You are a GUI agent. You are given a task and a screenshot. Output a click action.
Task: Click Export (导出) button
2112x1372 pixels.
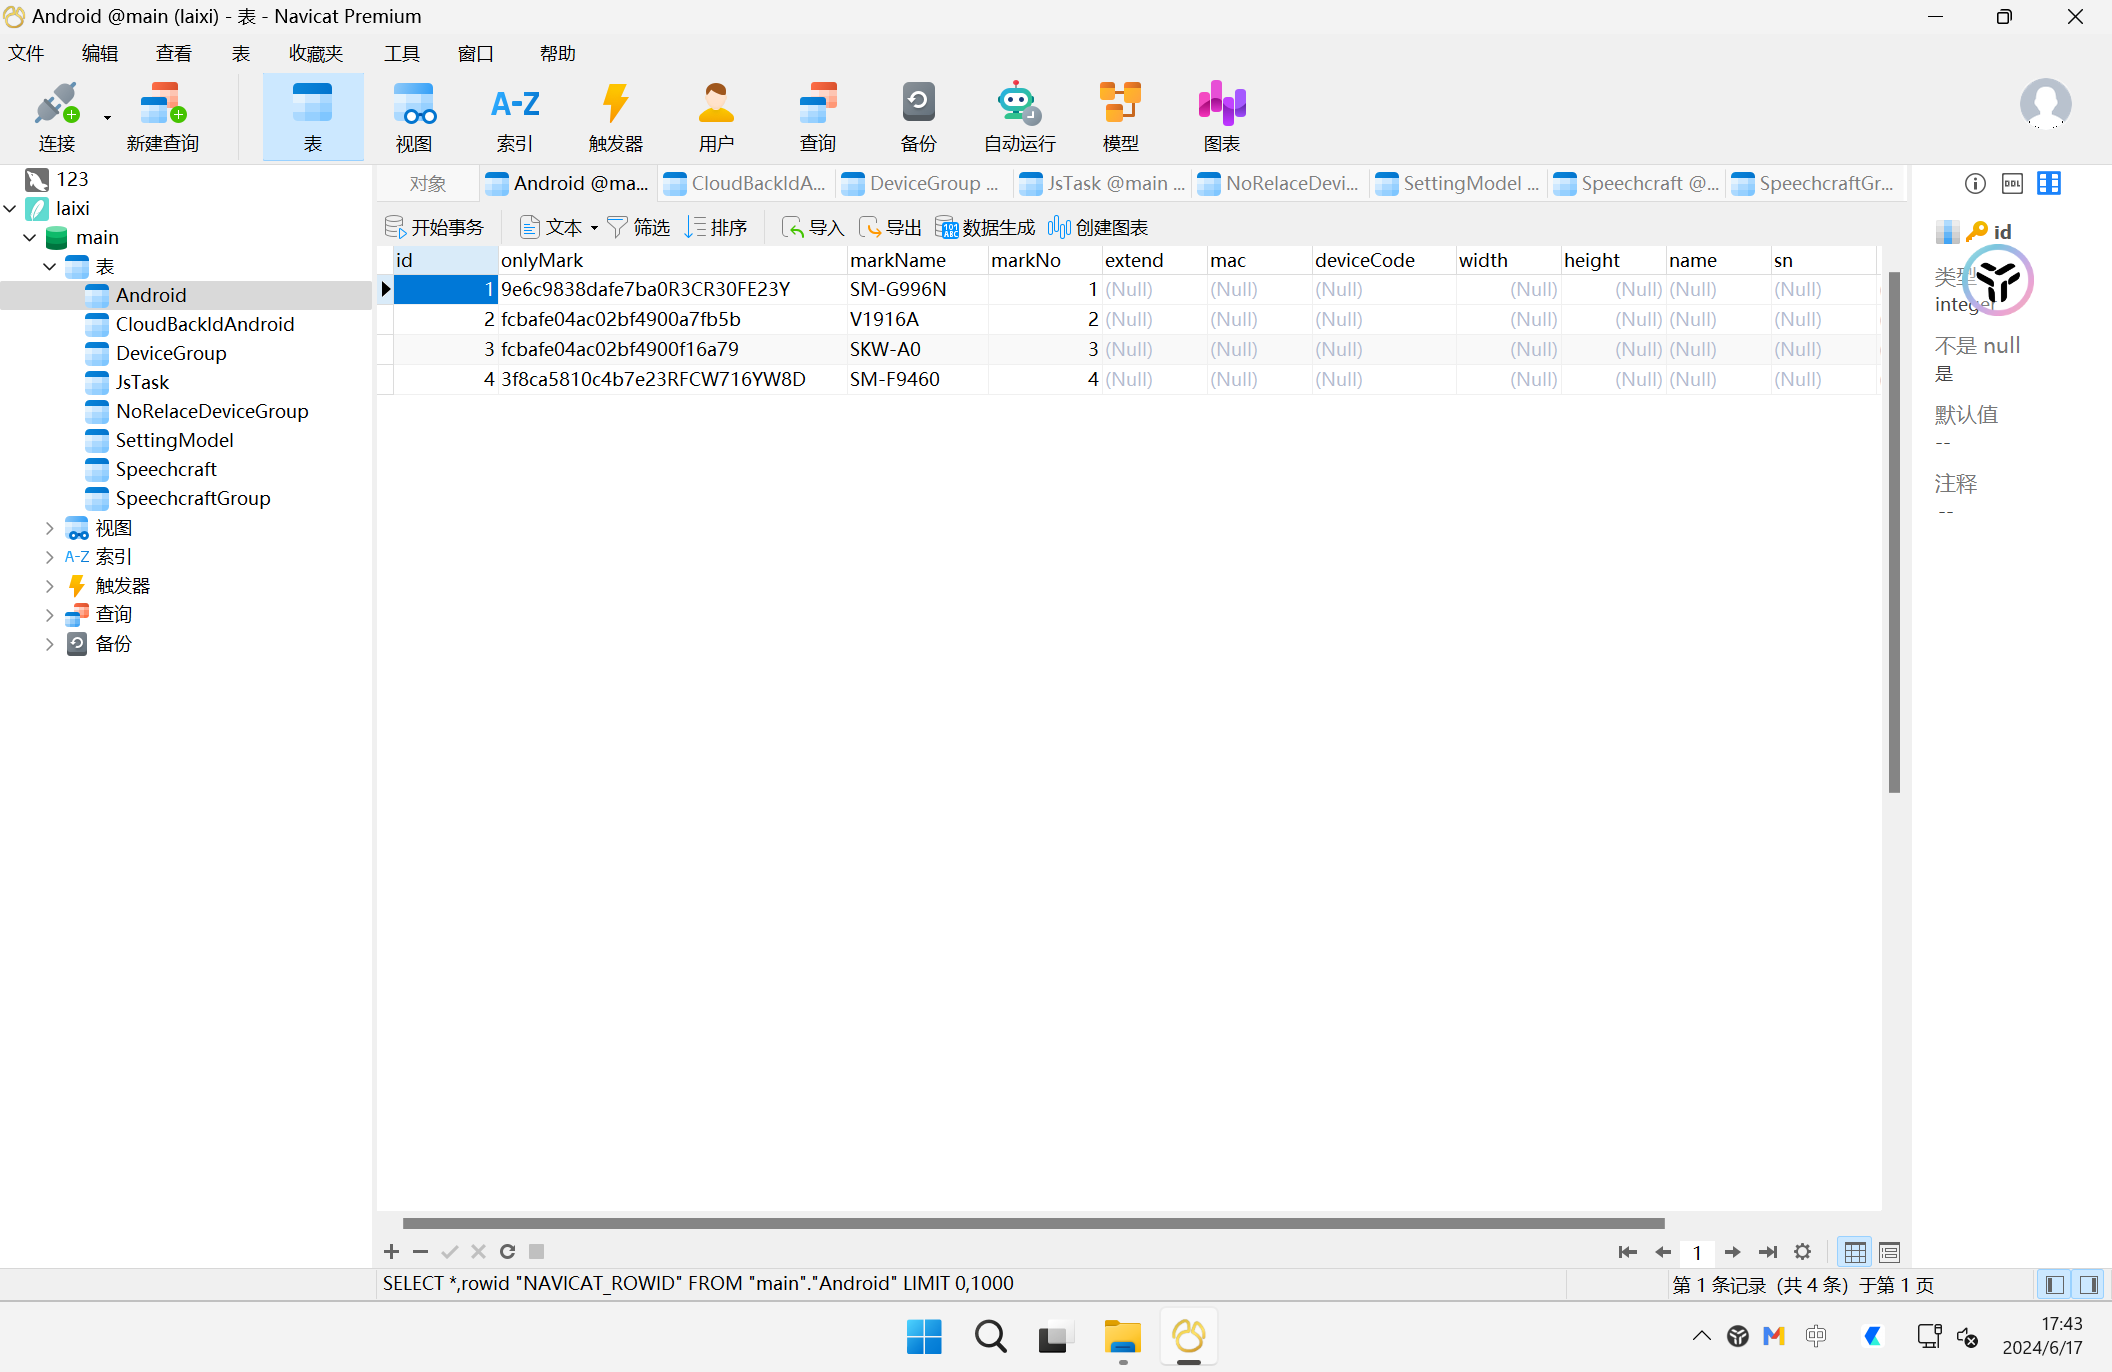[x=890, y=228]
